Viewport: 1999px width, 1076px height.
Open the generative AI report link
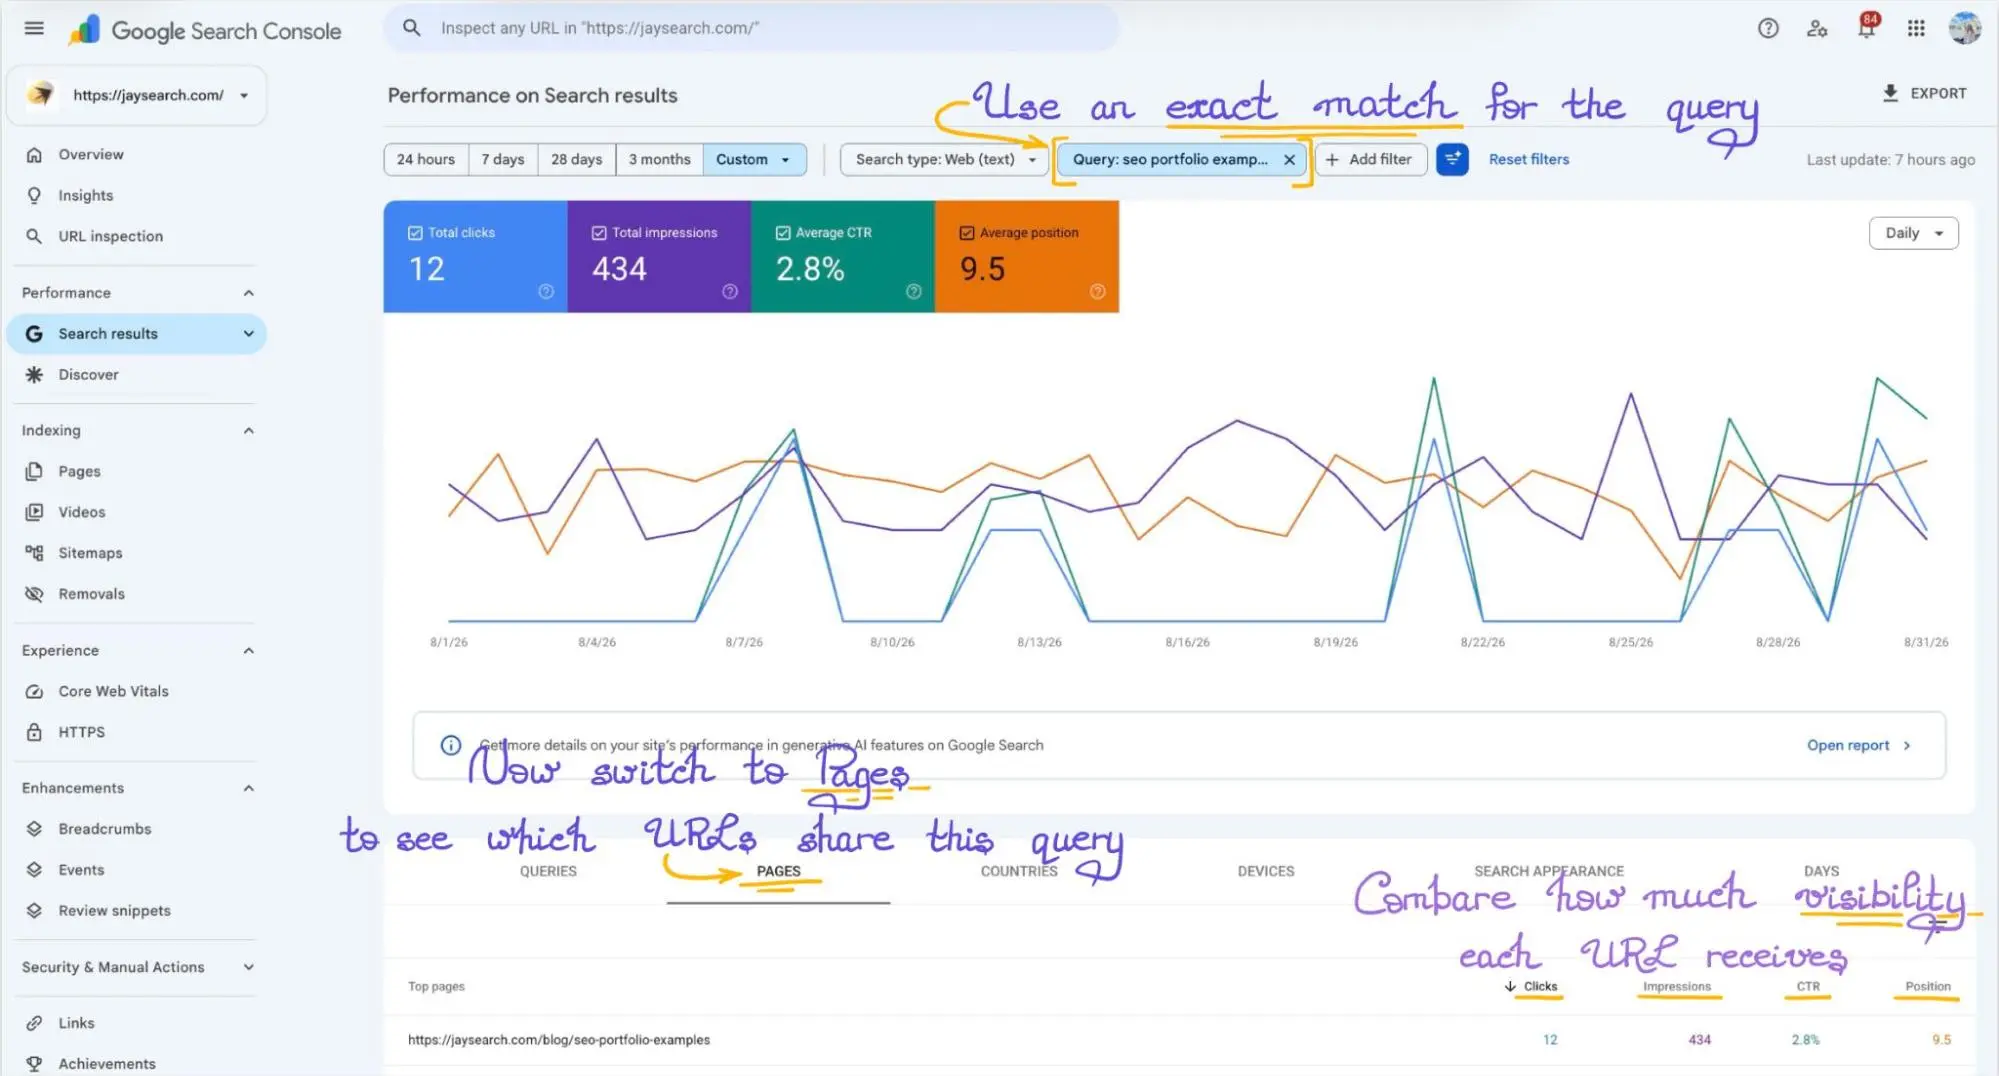point(1858,745)
